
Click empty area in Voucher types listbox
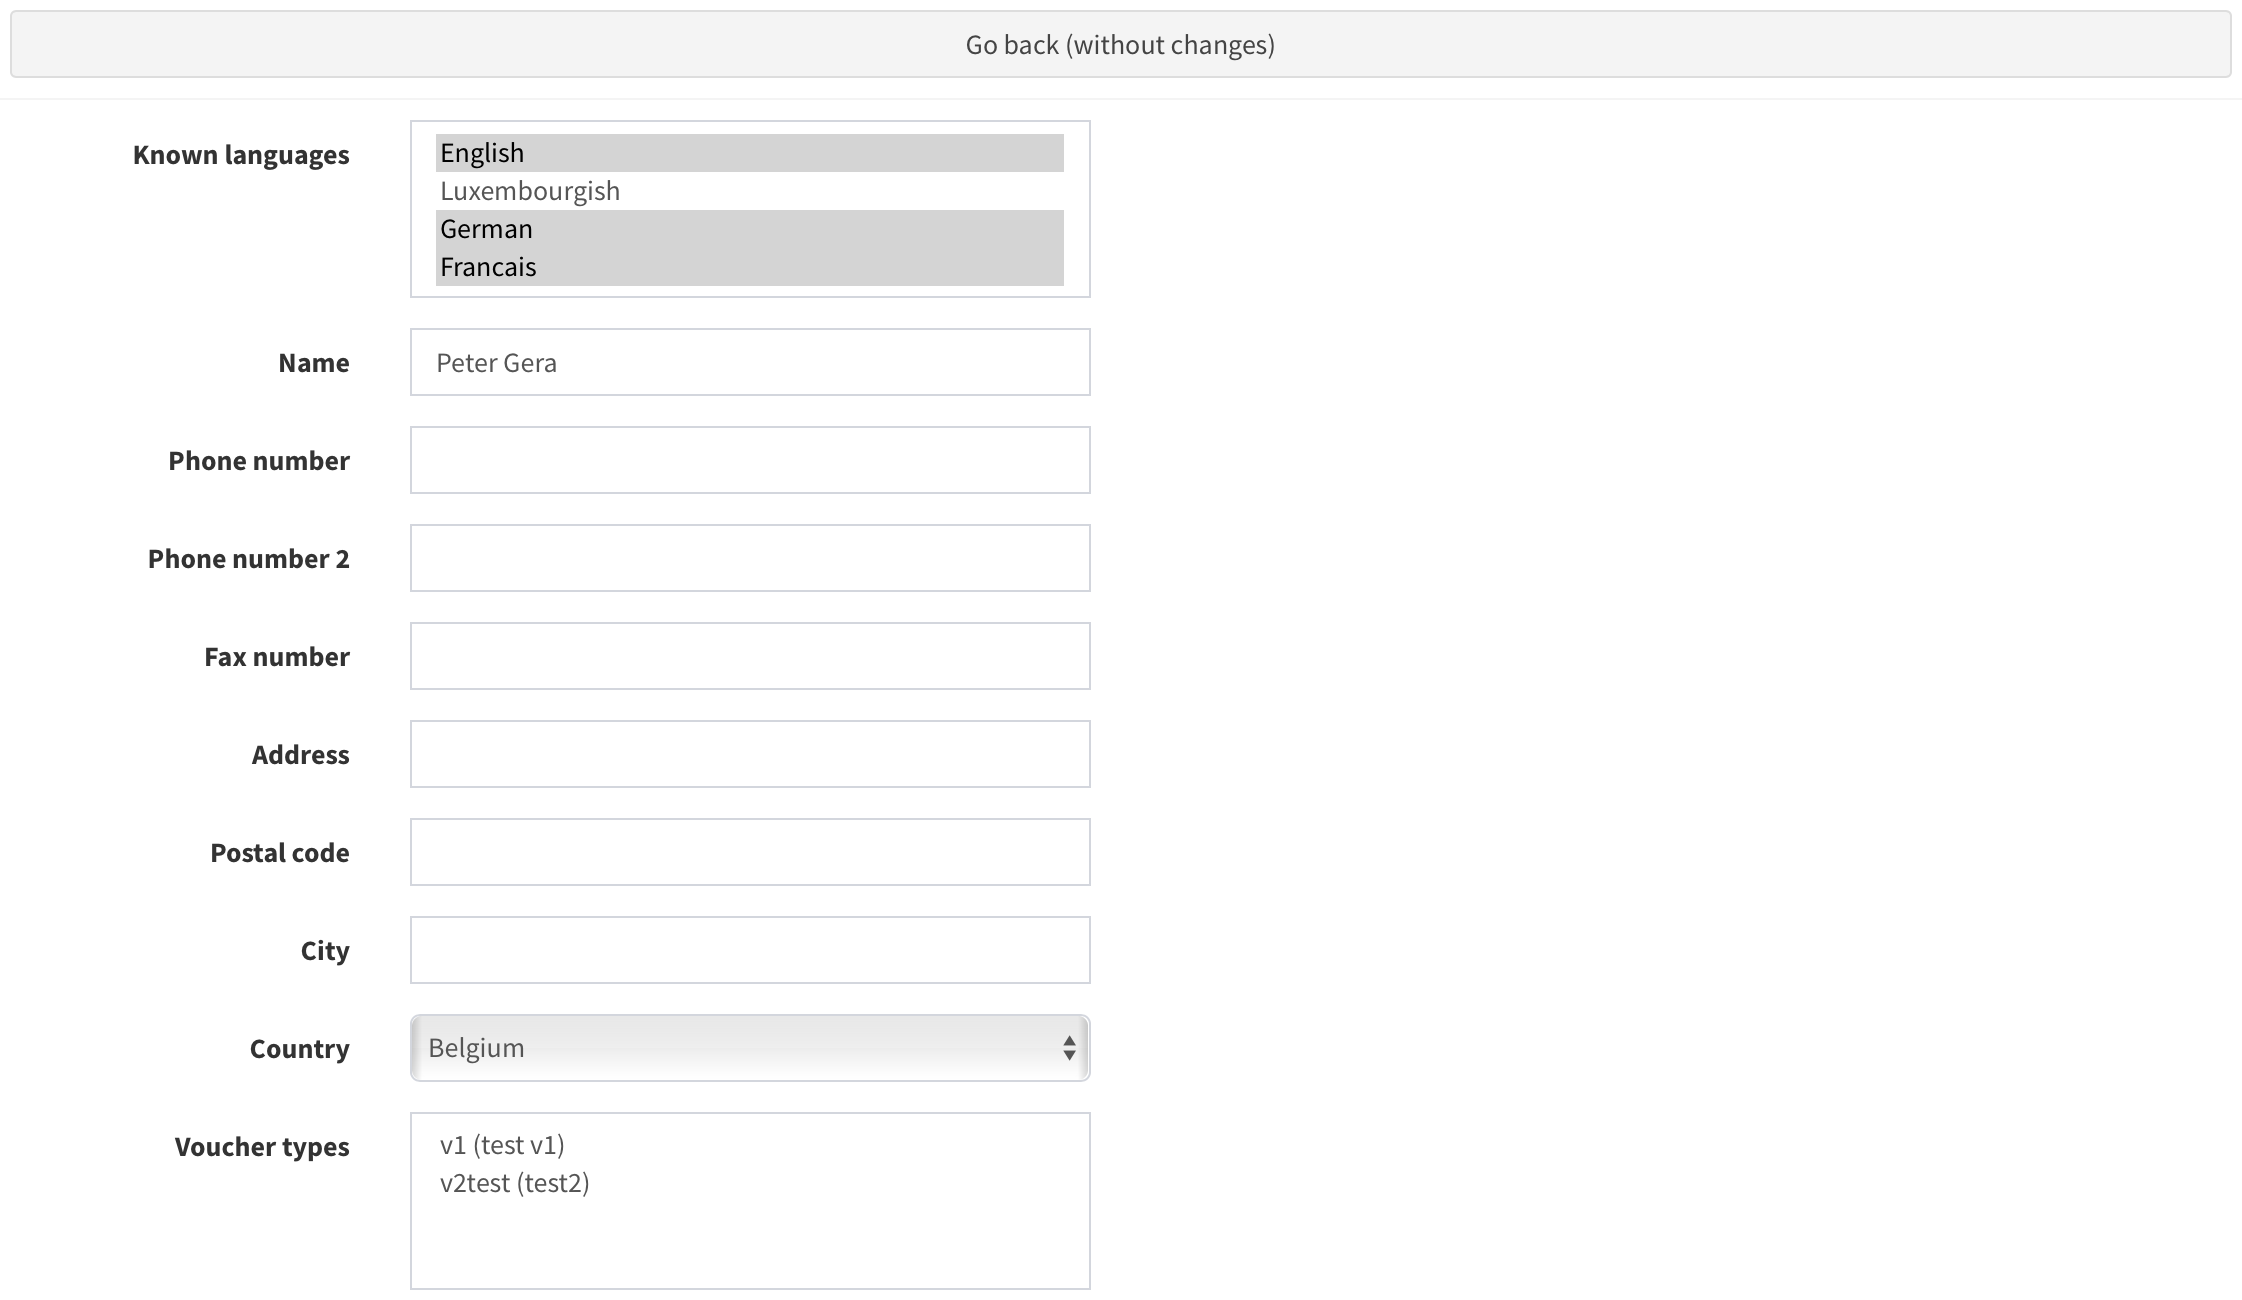point(749,1245)
